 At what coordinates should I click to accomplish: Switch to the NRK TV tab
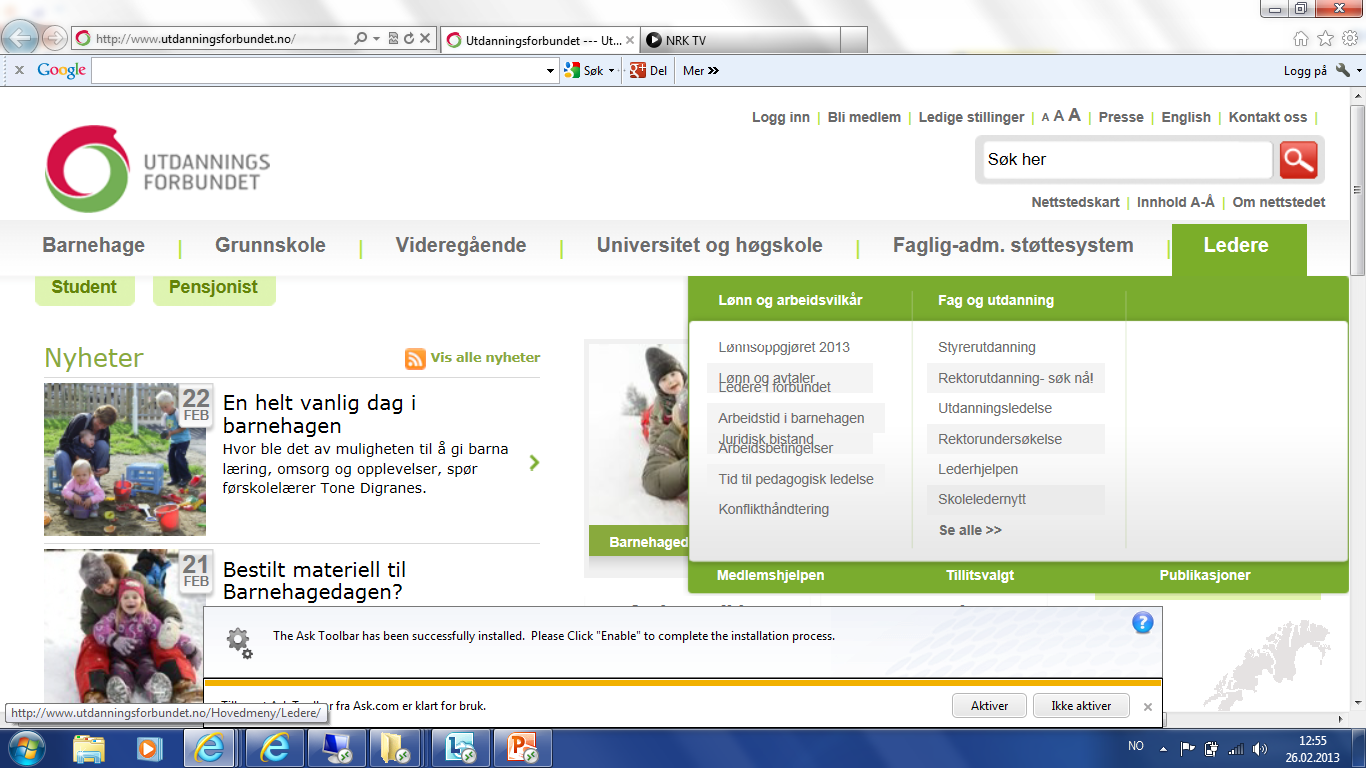tap(740, 40)
